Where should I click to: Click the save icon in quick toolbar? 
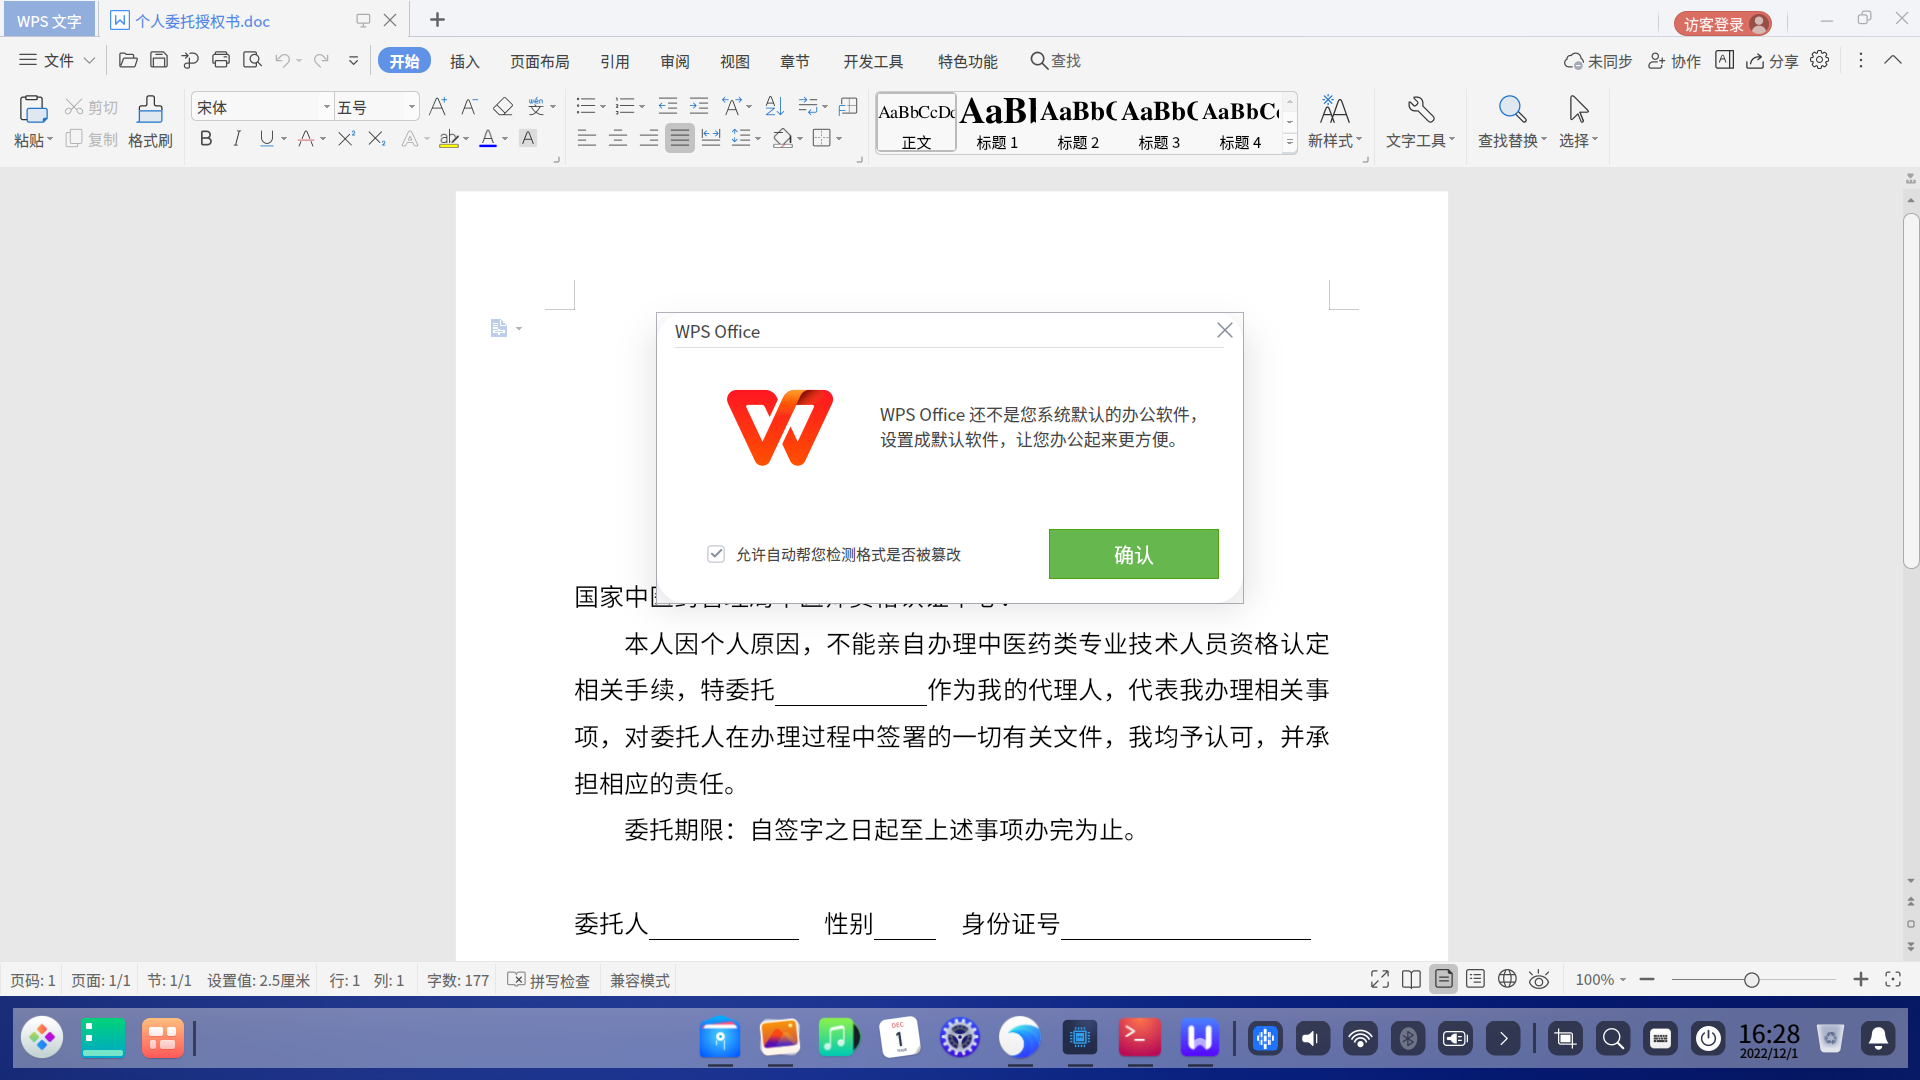pos(159,61)
